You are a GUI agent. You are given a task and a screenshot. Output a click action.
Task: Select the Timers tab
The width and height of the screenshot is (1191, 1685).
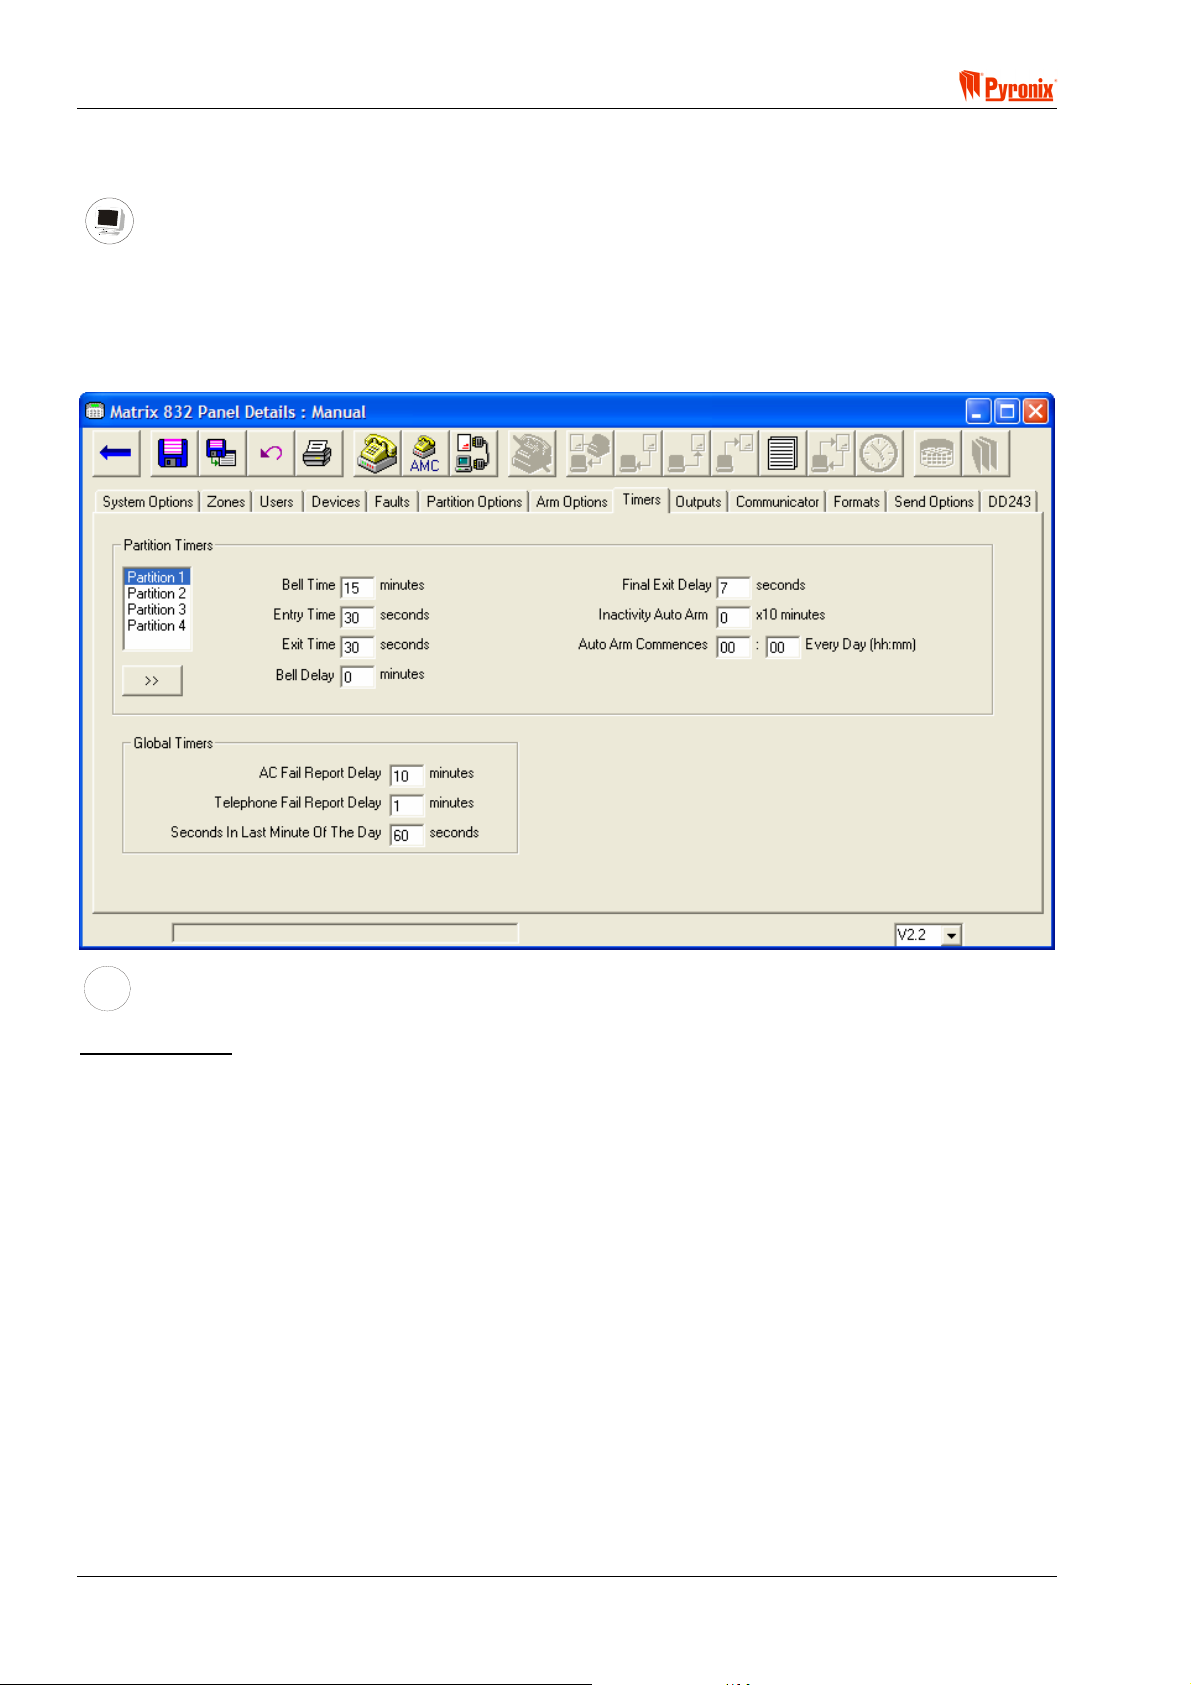642,500
